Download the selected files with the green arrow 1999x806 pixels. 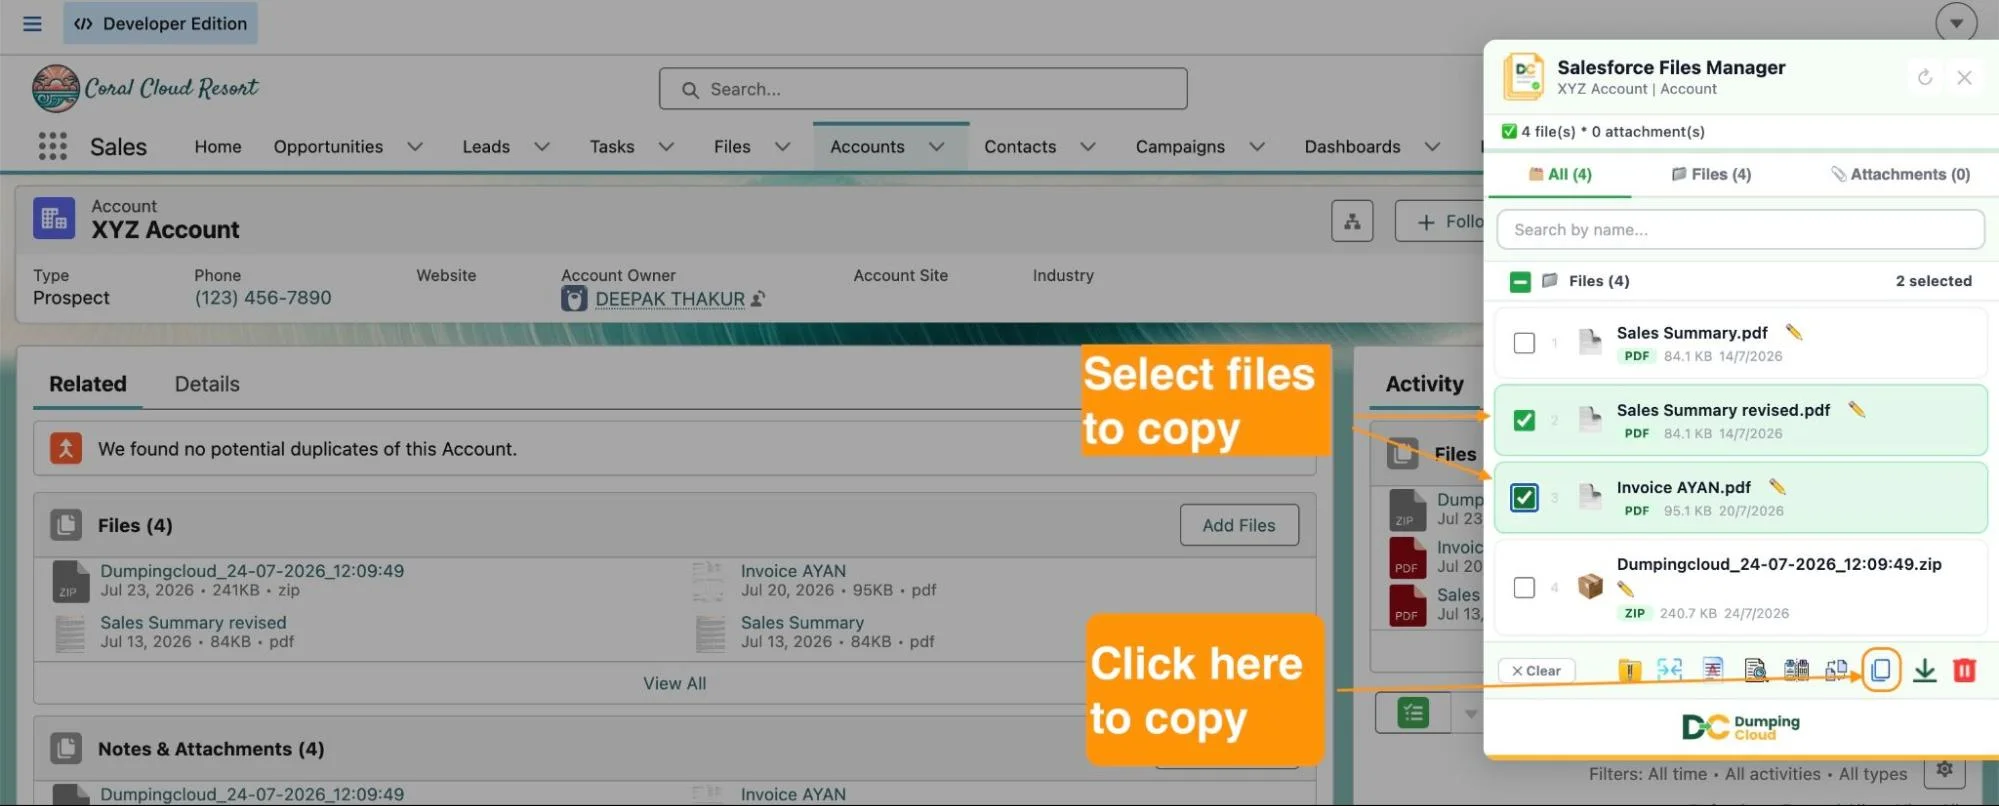click(x=1924, y=670)
